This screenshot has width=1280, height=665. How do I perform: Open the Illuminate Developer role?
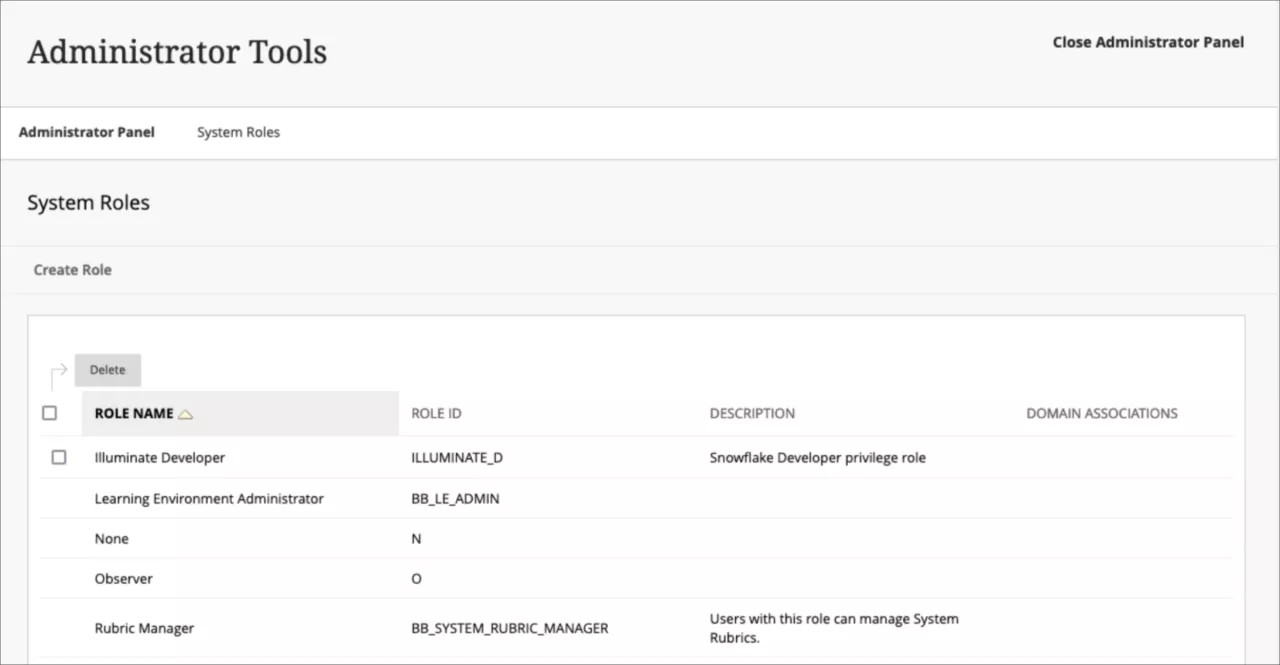coord(159,457)
